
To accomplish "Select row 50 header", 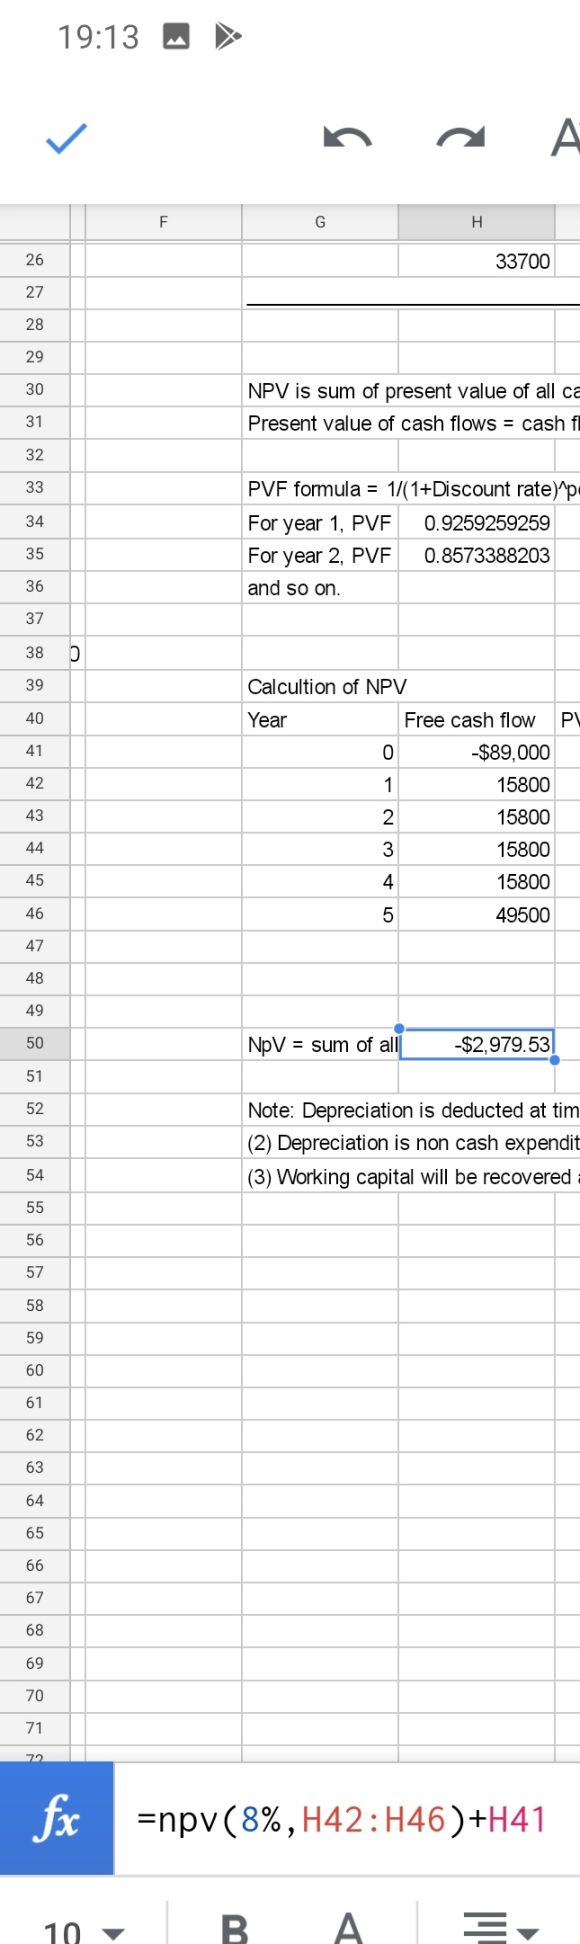I will [x=35, y=1043].
